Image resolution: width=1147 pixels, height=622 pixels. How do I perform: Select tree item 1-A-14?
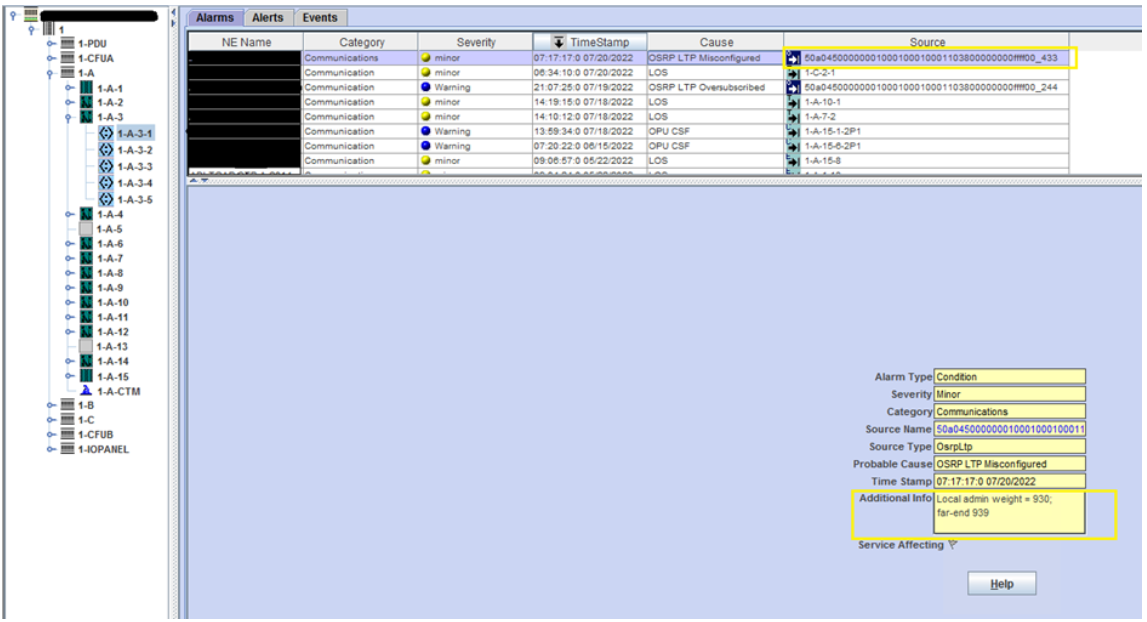tap(113, 361)
